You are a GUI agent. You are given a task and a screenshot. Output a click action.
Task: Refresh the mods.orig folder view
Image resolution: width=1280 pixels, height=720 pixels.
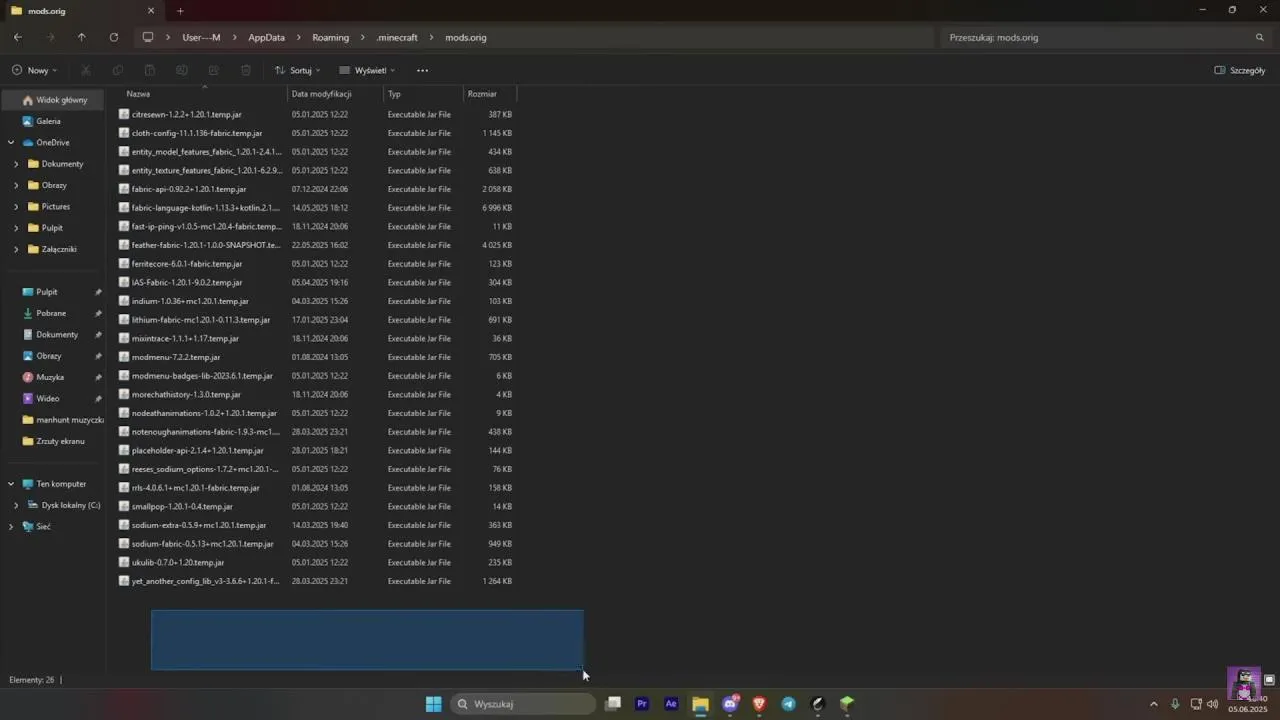click(114, 37)
